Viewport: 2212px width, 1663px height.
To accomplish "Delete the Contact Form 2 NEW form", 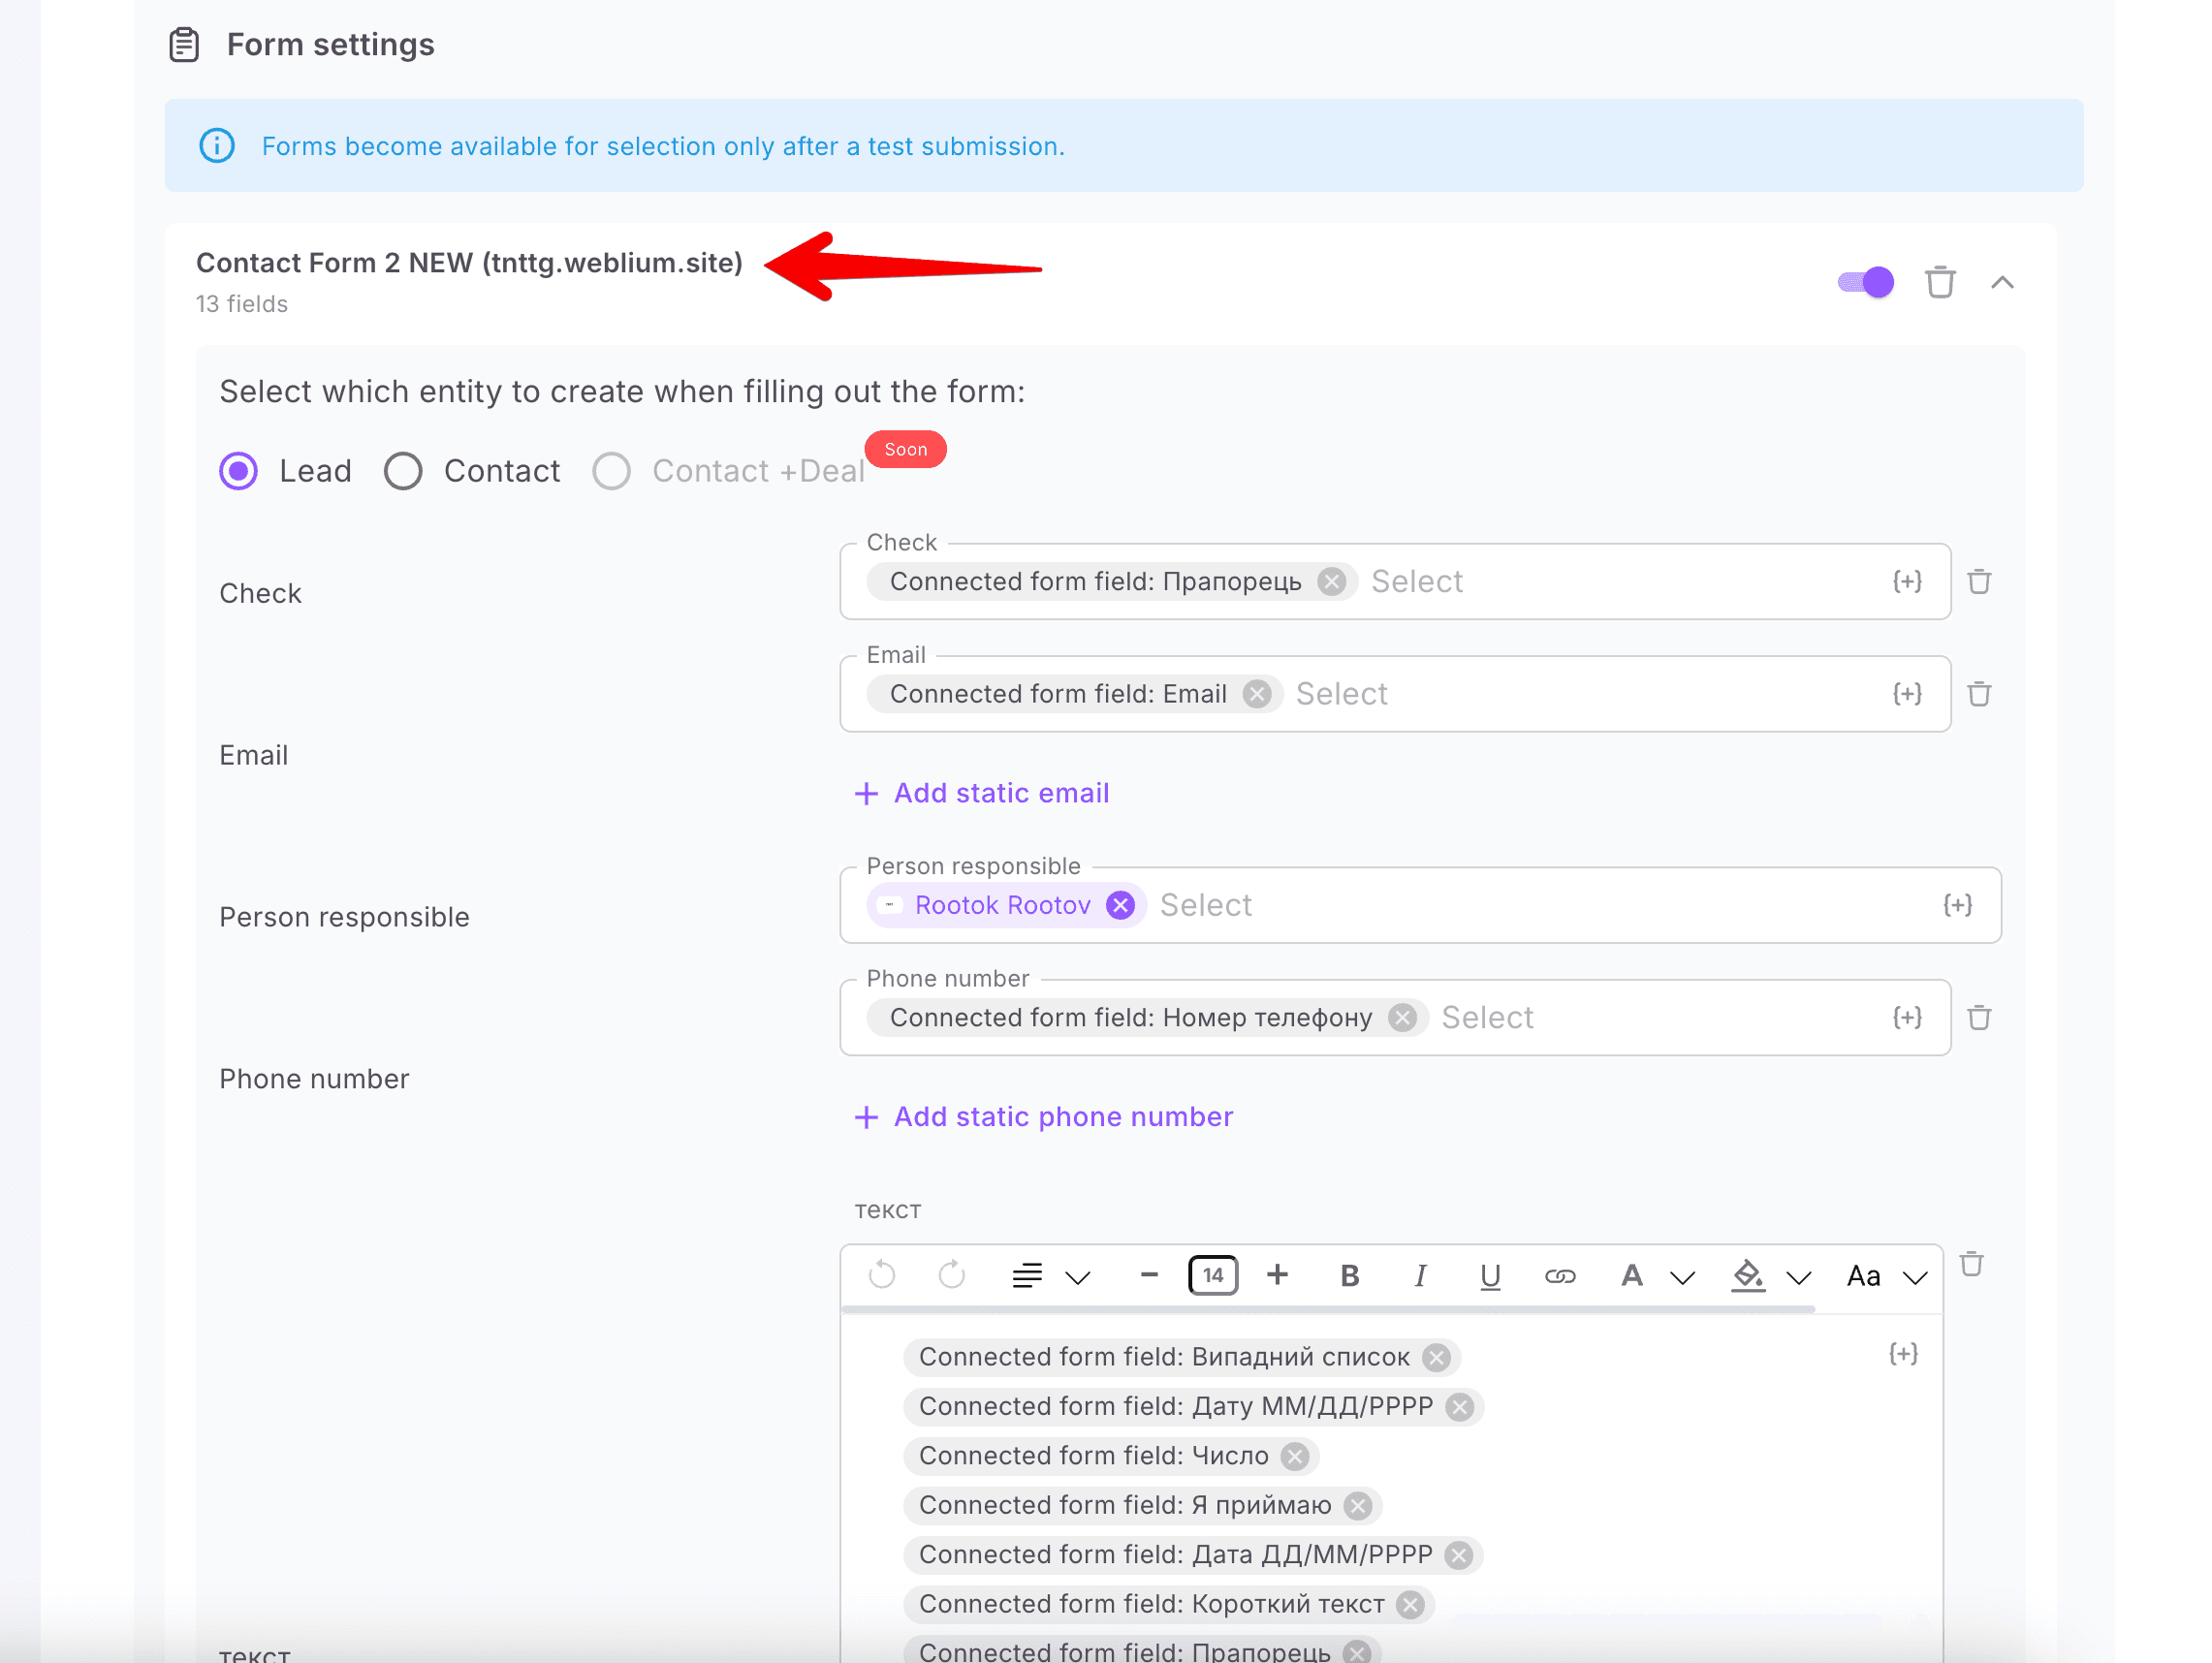I will (x=1939, y=283).
